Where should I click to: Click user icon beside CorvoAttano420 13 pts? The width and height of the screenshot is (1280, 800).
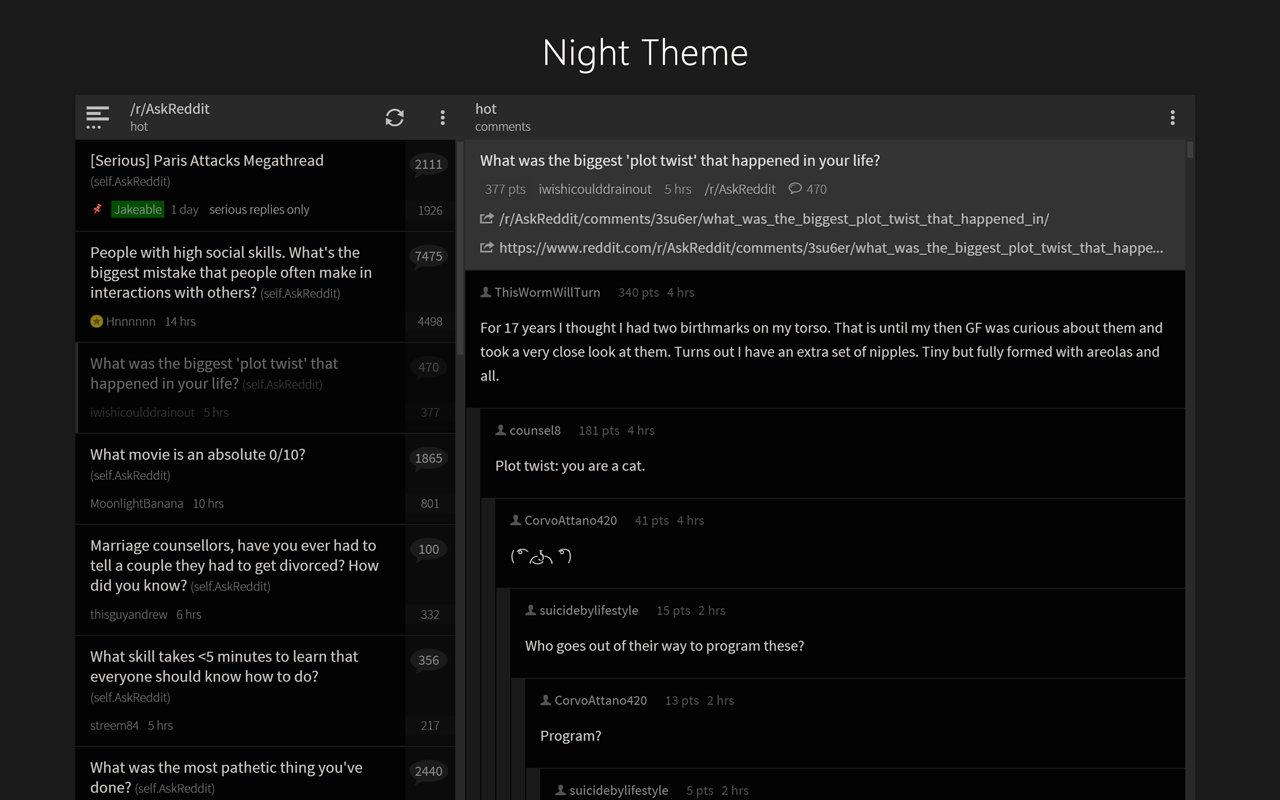pos(546,700)
